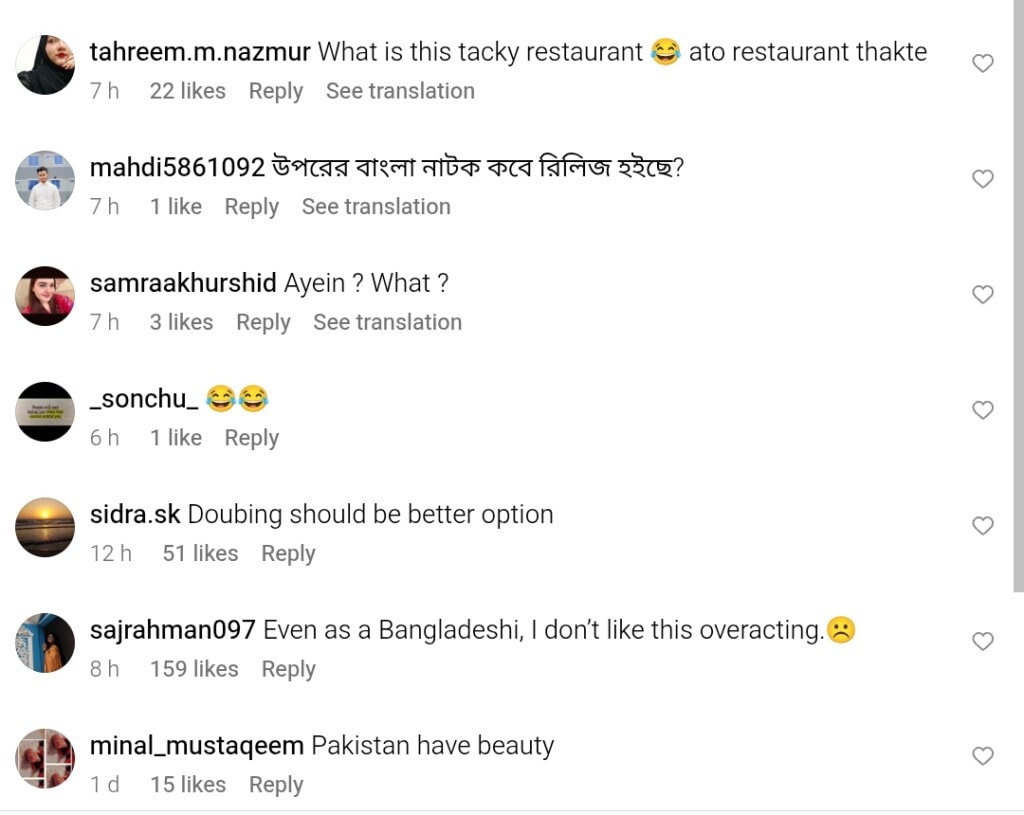
Task: Visit the _sonchu_ profile via username
Action: (x=144, y=399)
